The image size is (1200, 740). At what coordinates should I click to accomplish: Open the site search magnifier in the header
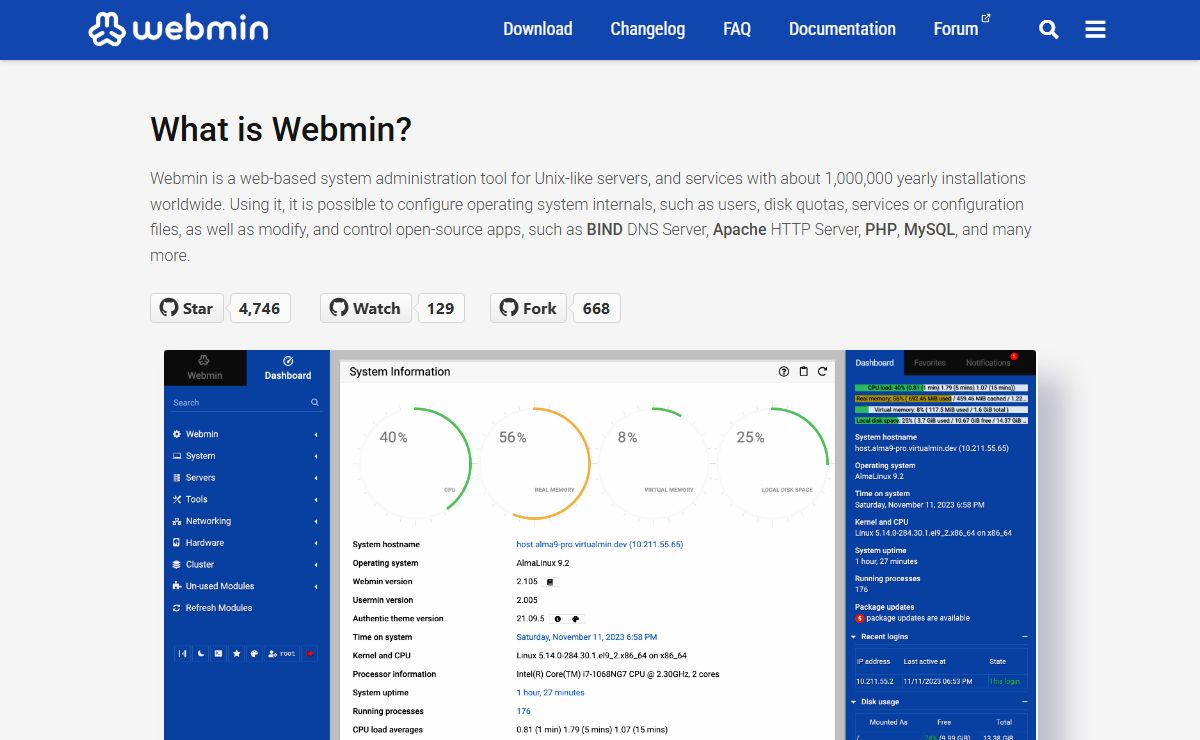pos(1048,30)
